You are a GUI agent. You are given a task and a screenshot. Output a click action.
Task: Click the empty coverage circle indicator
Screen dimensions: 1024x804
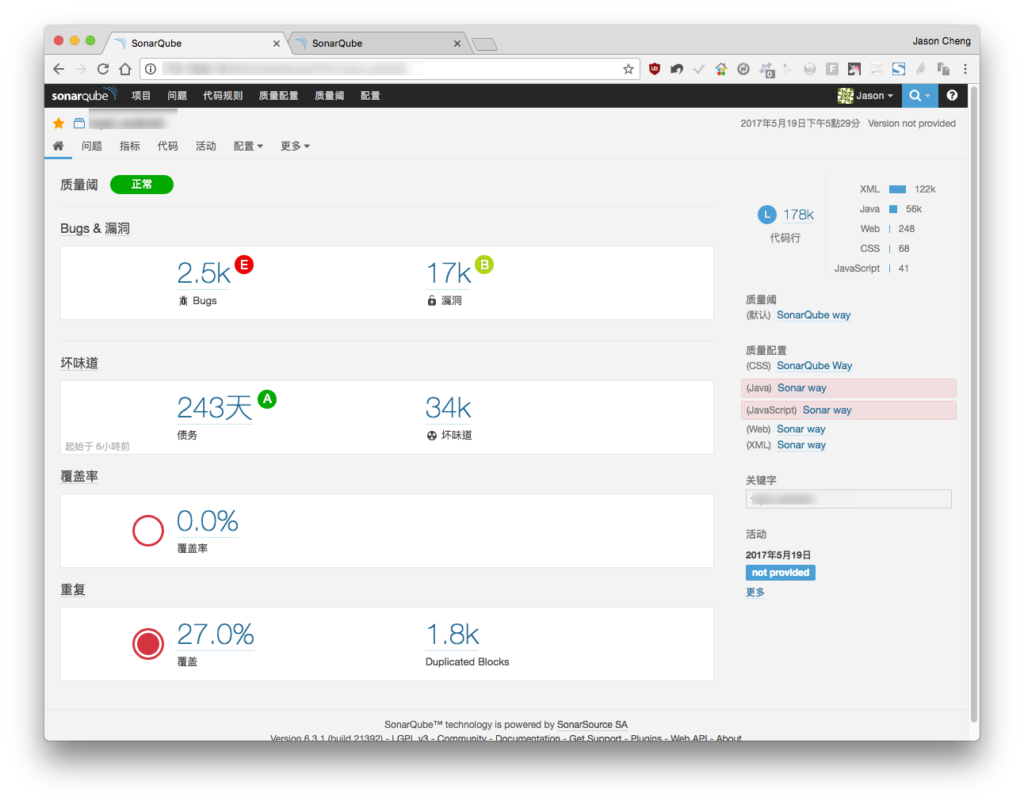tap(148, 530)
